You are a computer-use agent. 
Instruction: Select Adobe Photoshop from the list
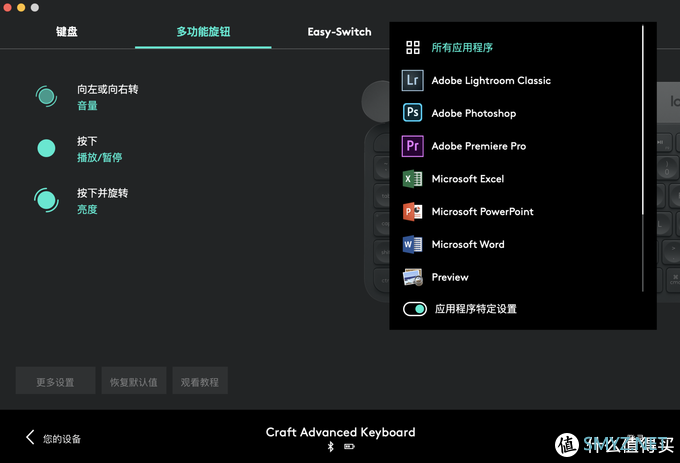[474, 114]
